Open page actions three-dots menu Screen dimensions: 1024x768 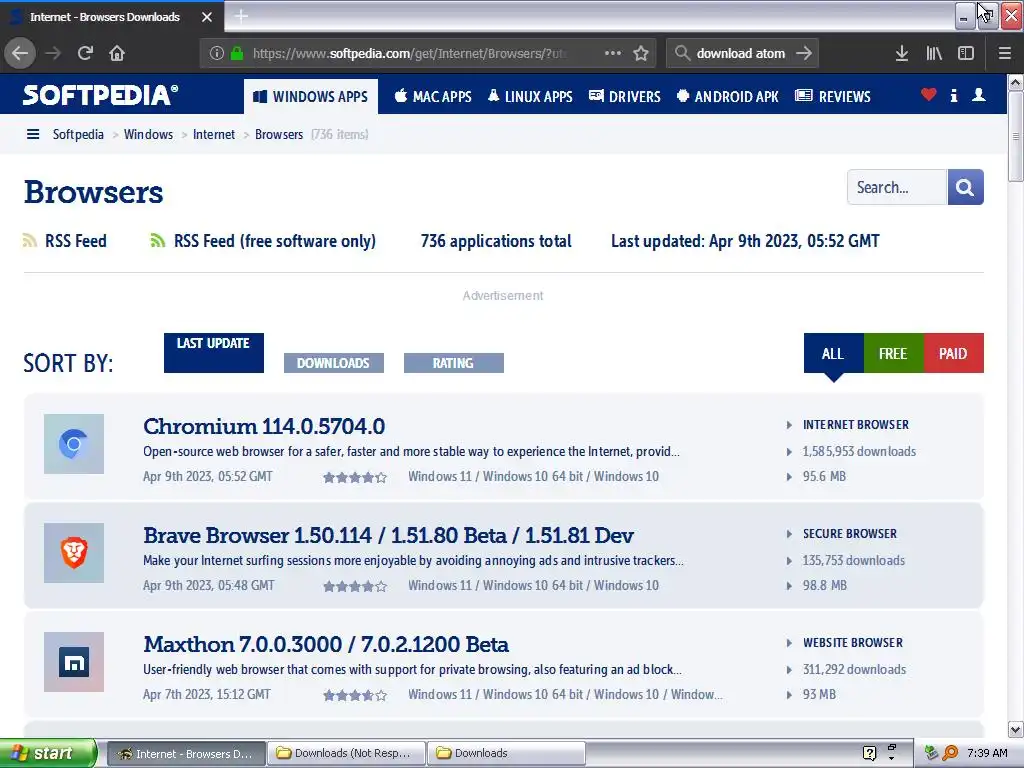[x=613, y=53]
